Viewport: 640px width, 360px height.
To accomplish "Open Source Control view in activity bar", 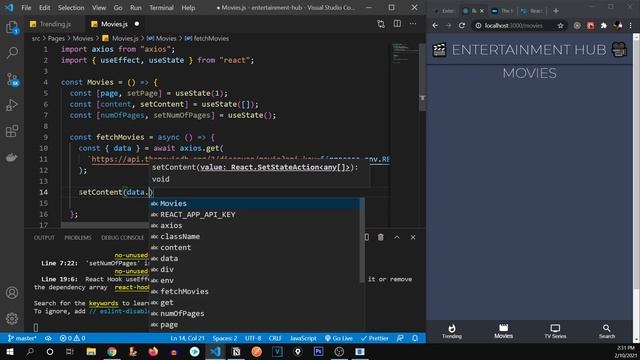I will [x=12, y=79].
